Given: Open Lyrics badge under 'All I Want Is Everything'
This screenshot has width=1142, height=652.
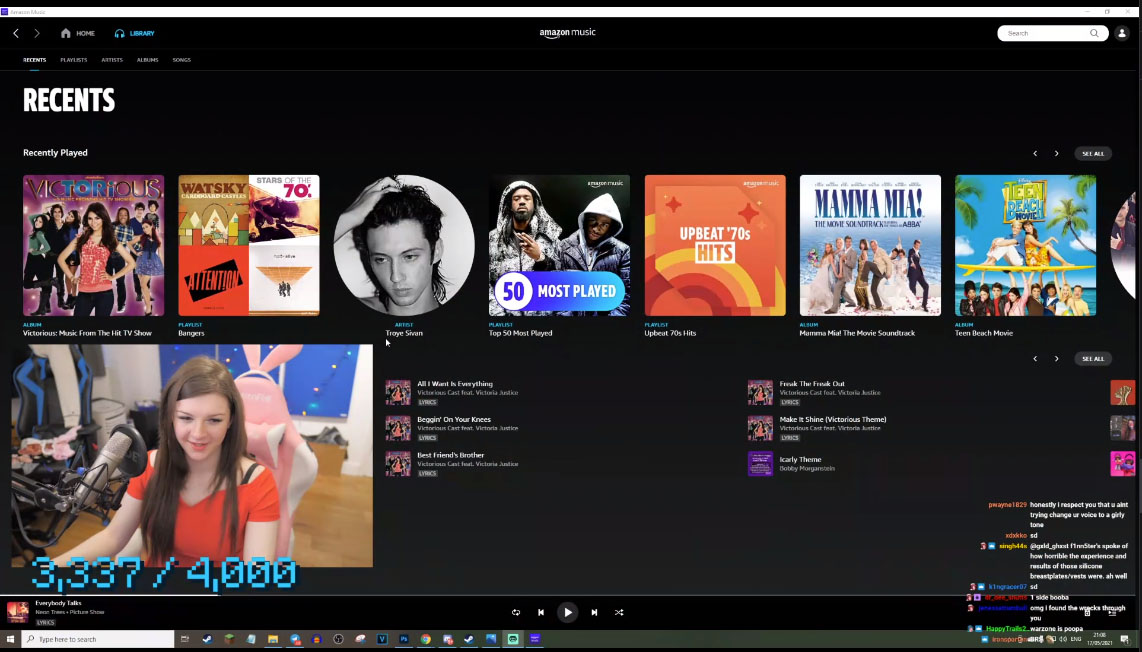Looking at the screenshot, I should [x=428, y=402].
